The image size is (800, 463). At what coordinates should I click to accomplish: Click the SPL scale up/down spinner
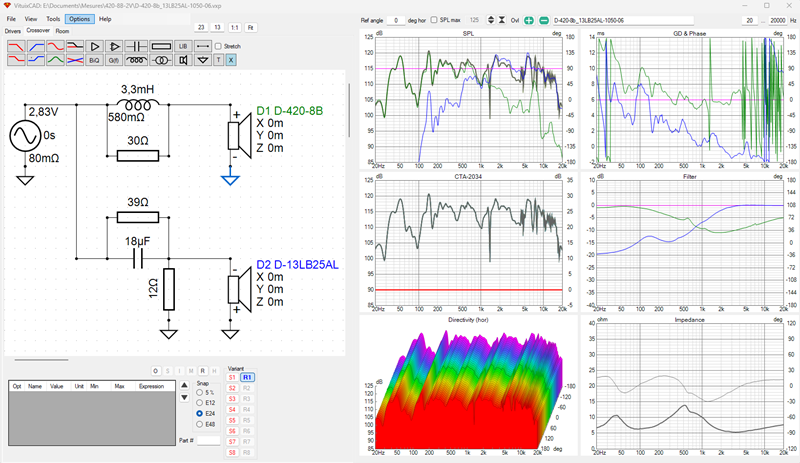coord(491,20)
